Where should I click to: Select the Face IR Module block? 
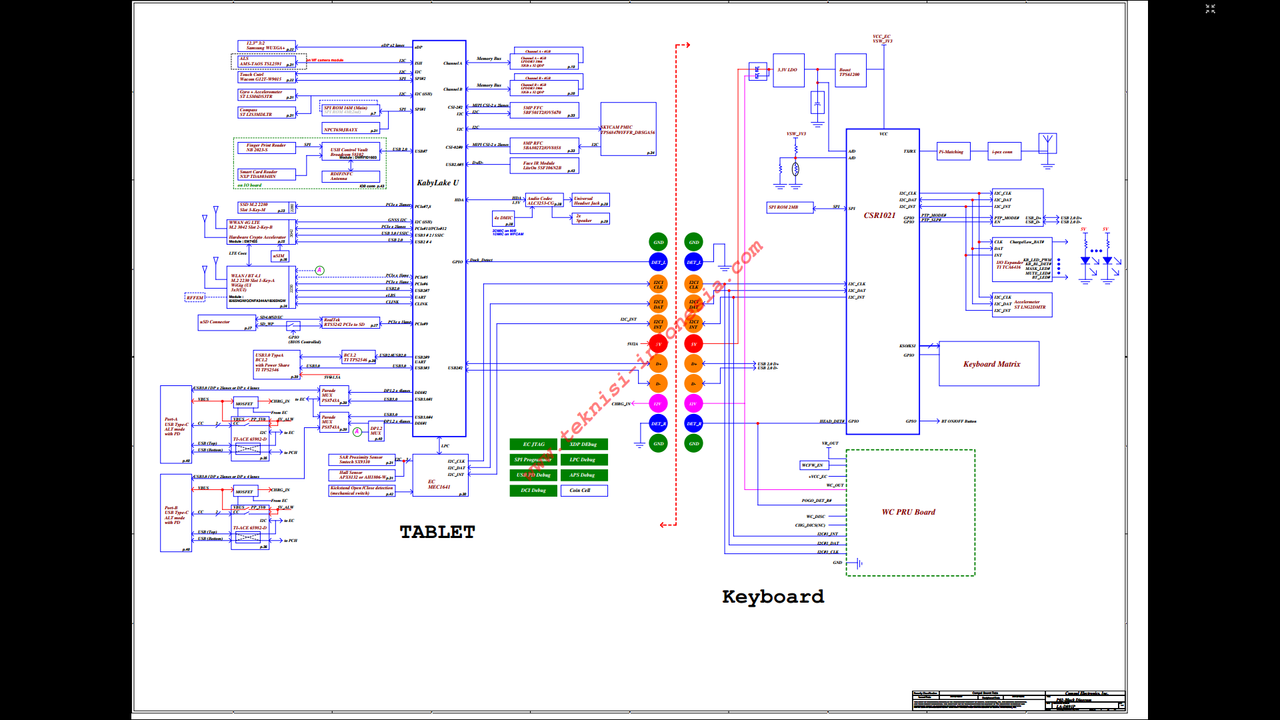point(543,164)
